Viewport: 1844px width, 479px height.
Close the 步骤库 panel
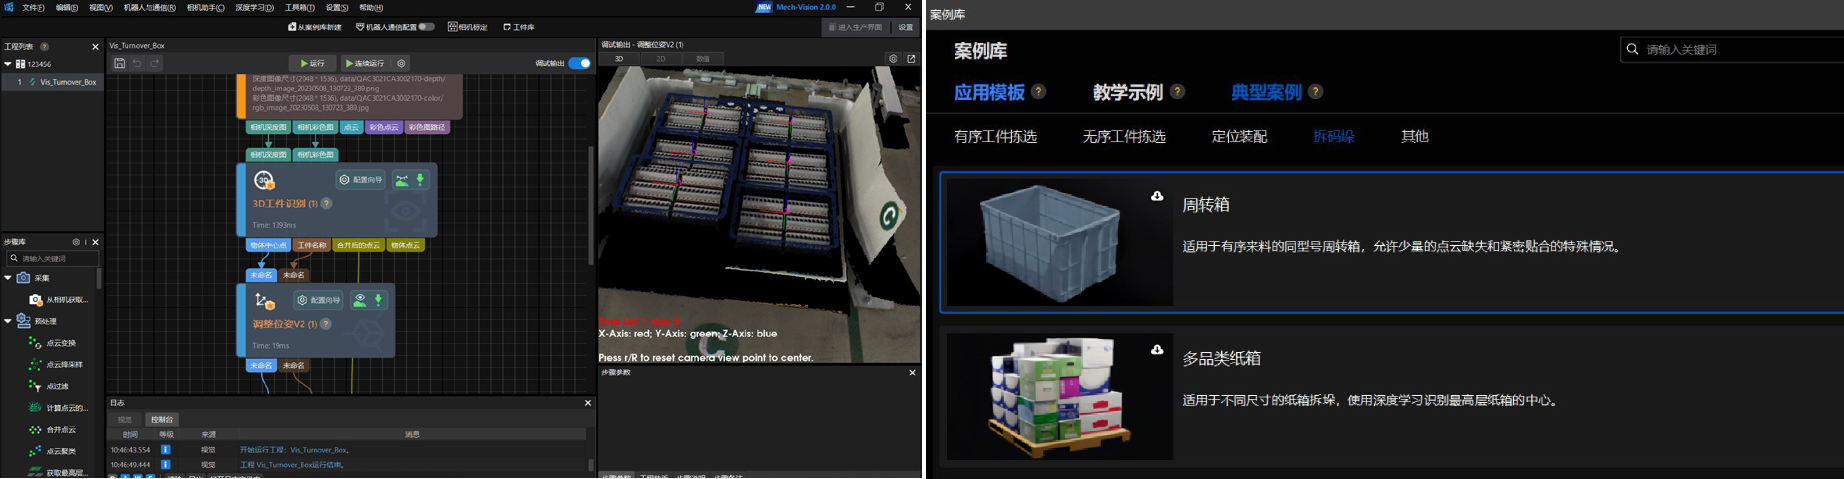point(95,242)
